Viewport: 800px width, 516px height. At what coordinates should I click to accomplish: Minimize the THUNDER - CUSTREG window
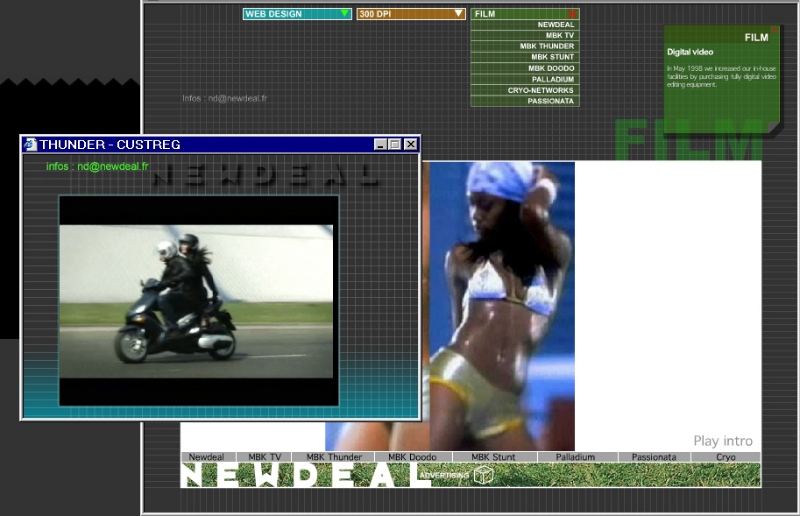[x=380, y=144]
